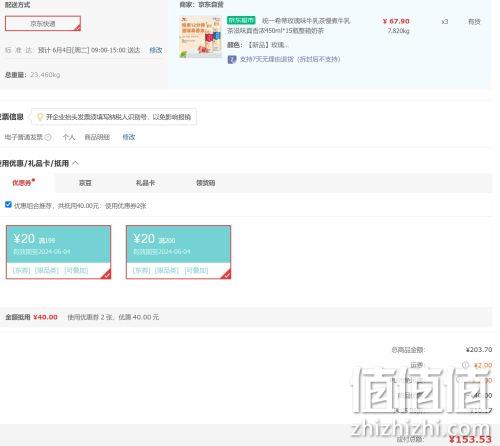Viewport: 500px width, 446px height.
Task: Click the info icon beside 运费 amount
Action: tap(465, 365)
